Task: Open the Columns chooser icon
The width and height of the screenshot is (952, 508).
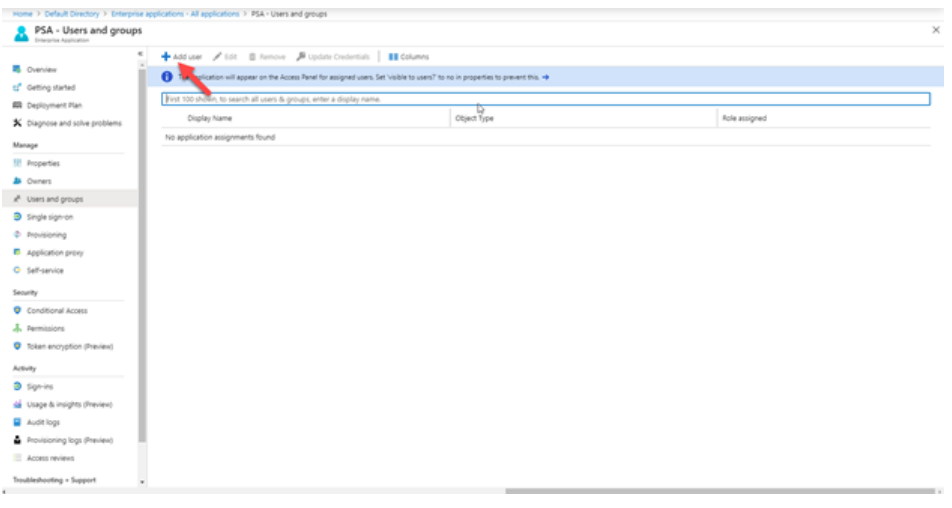Action: [x=393, y=56]
